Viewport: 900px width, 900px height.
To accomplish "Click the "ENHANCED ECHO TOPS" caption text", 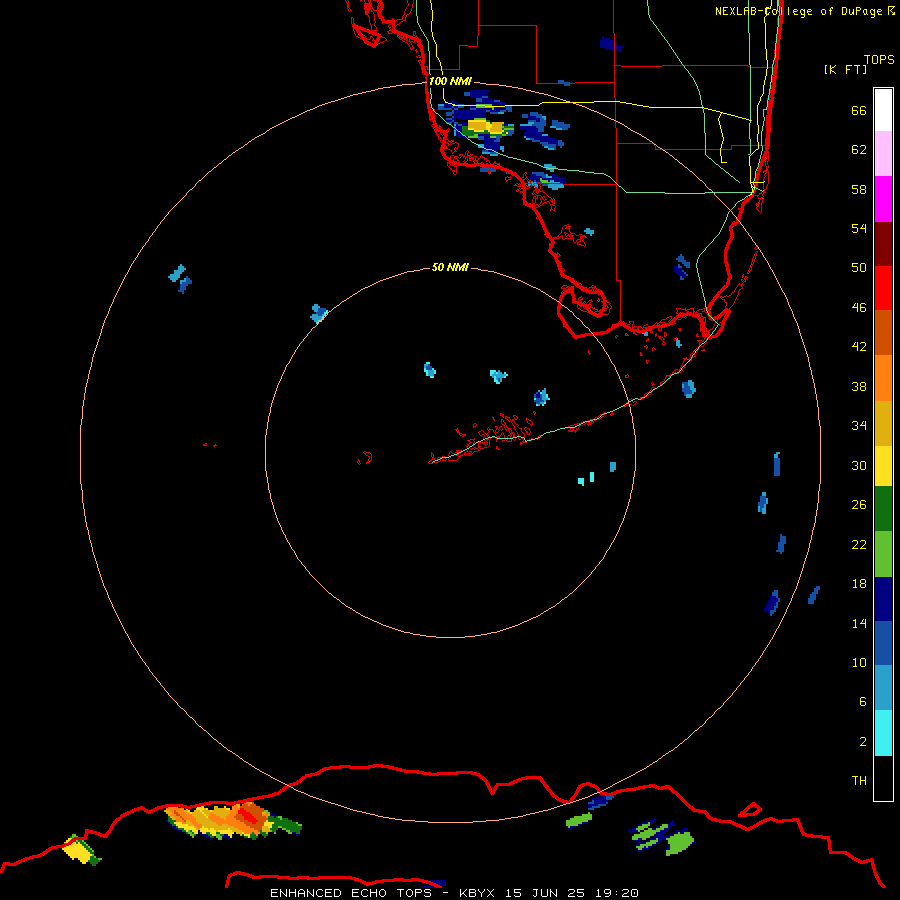I will point(351,893).
